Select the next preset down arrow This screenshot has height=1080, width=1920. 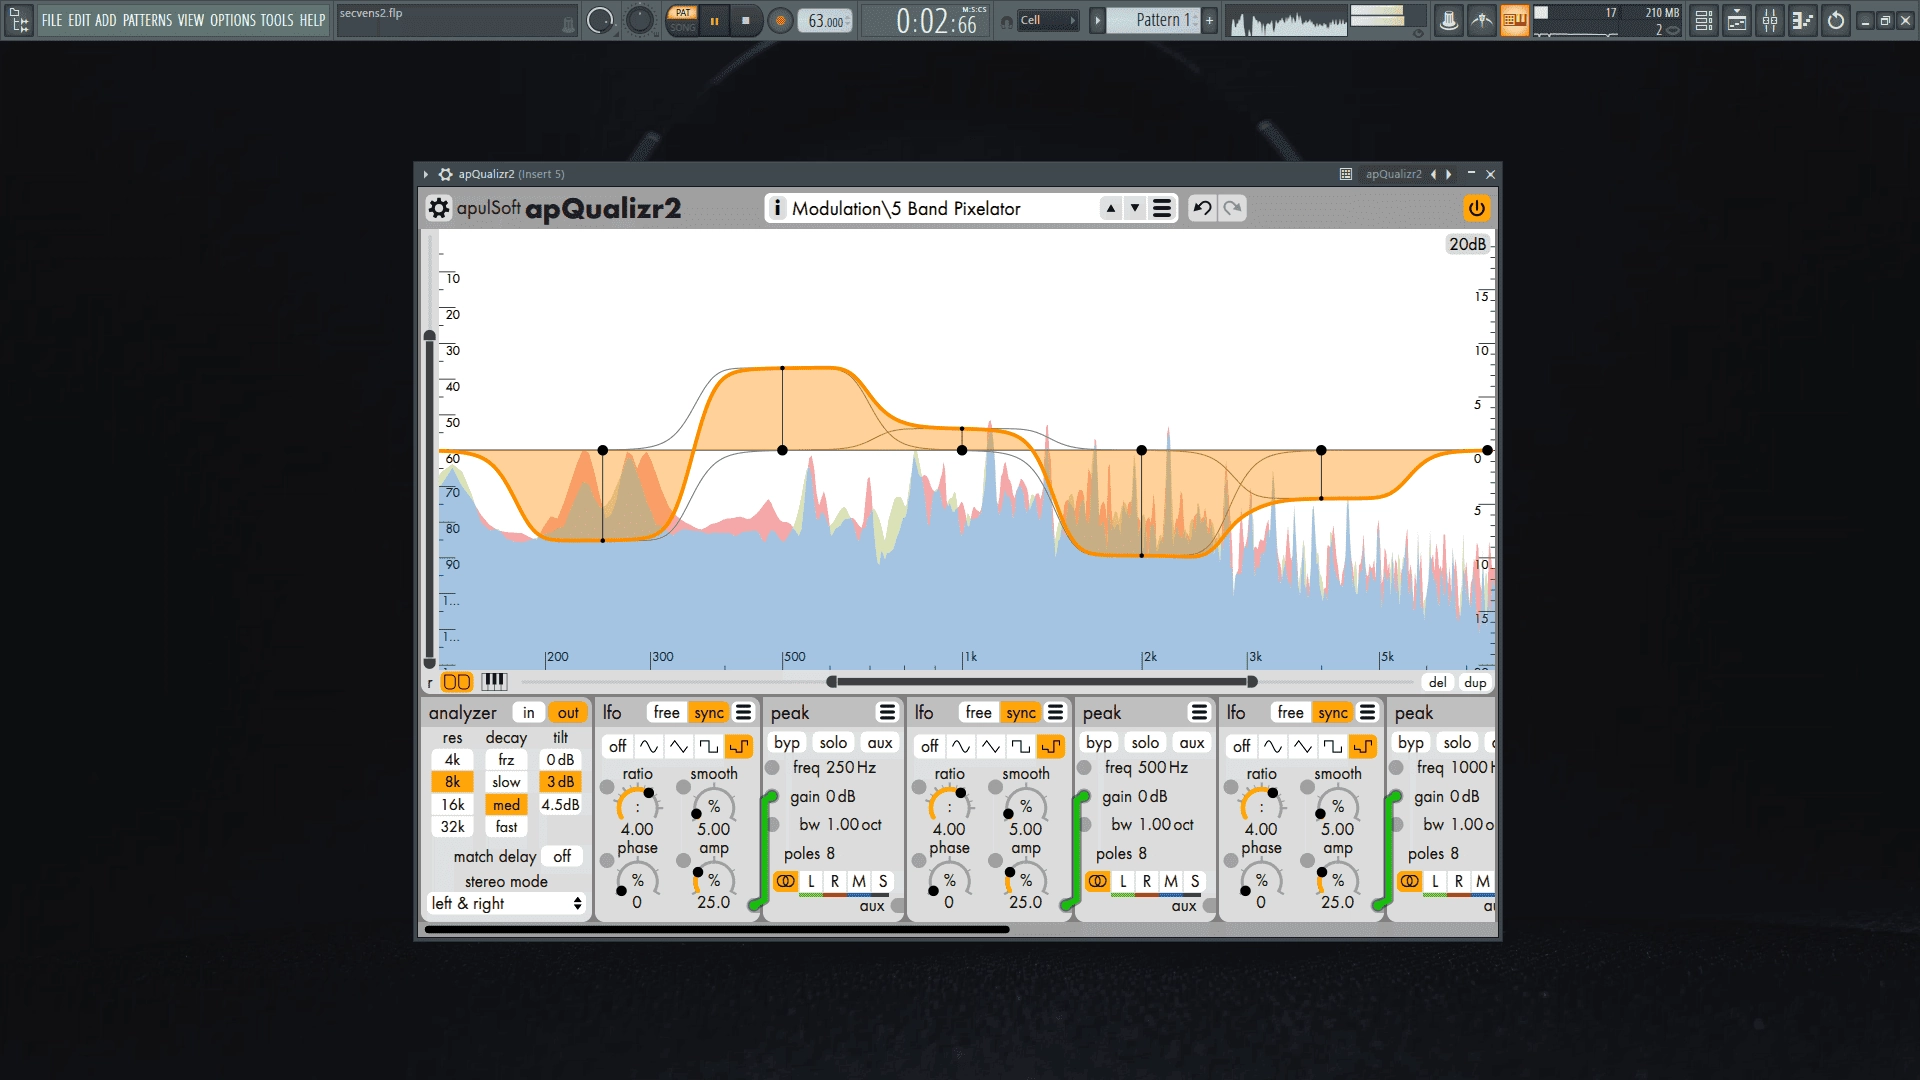pyautogui.click(x=1134, y=208)
